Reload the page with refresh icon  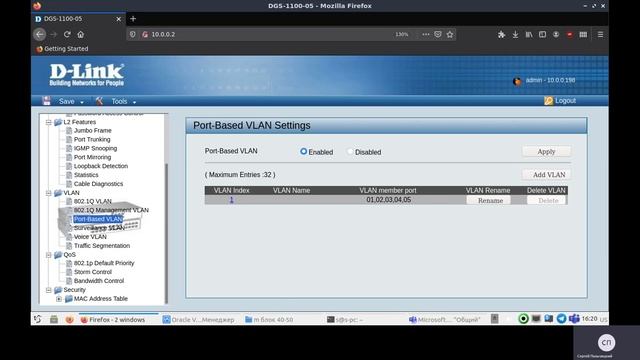click(x=67, y=35)
